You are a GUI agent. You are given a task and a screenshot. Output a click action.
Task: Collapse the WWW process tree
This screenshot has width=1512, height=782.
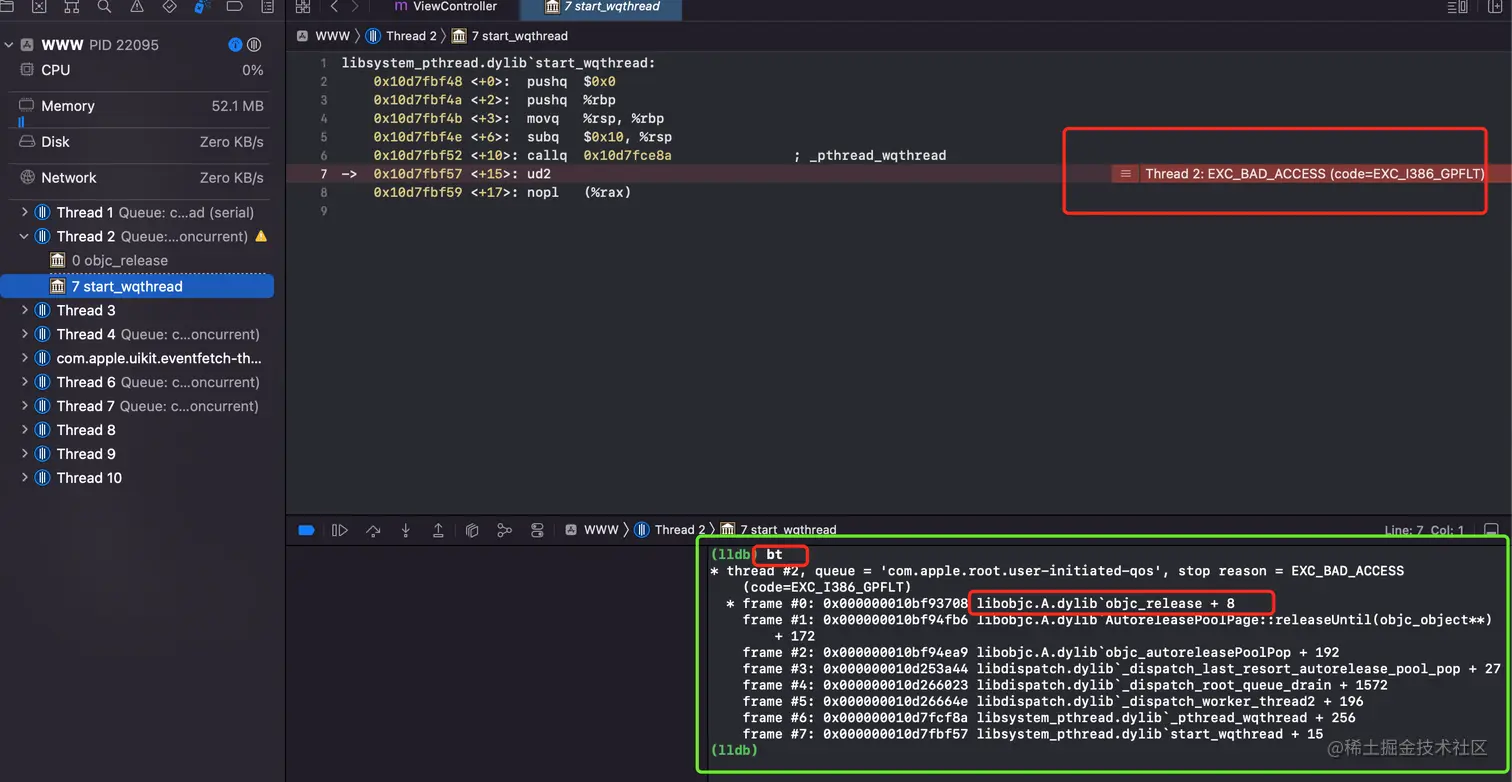[x=9, y=45]
